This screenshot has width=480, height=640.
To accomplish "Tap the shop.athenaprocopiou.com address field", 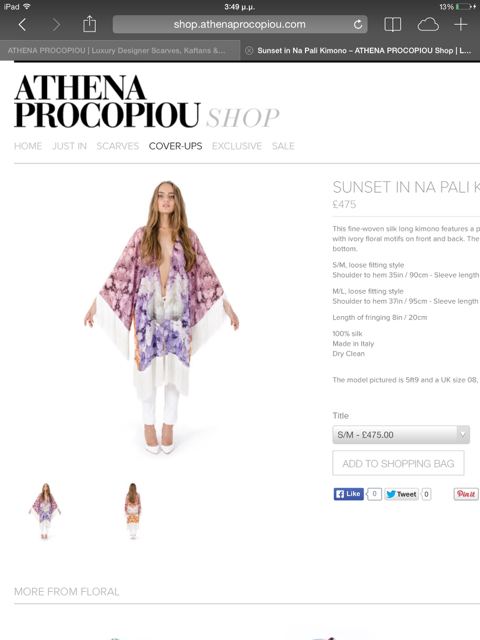I will pyautogui.click(x=240, y=24).
